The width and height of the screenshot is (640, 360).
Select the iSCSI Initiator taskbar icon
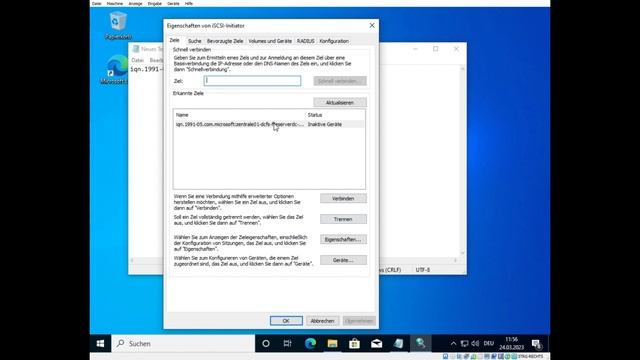pos(420,343)
